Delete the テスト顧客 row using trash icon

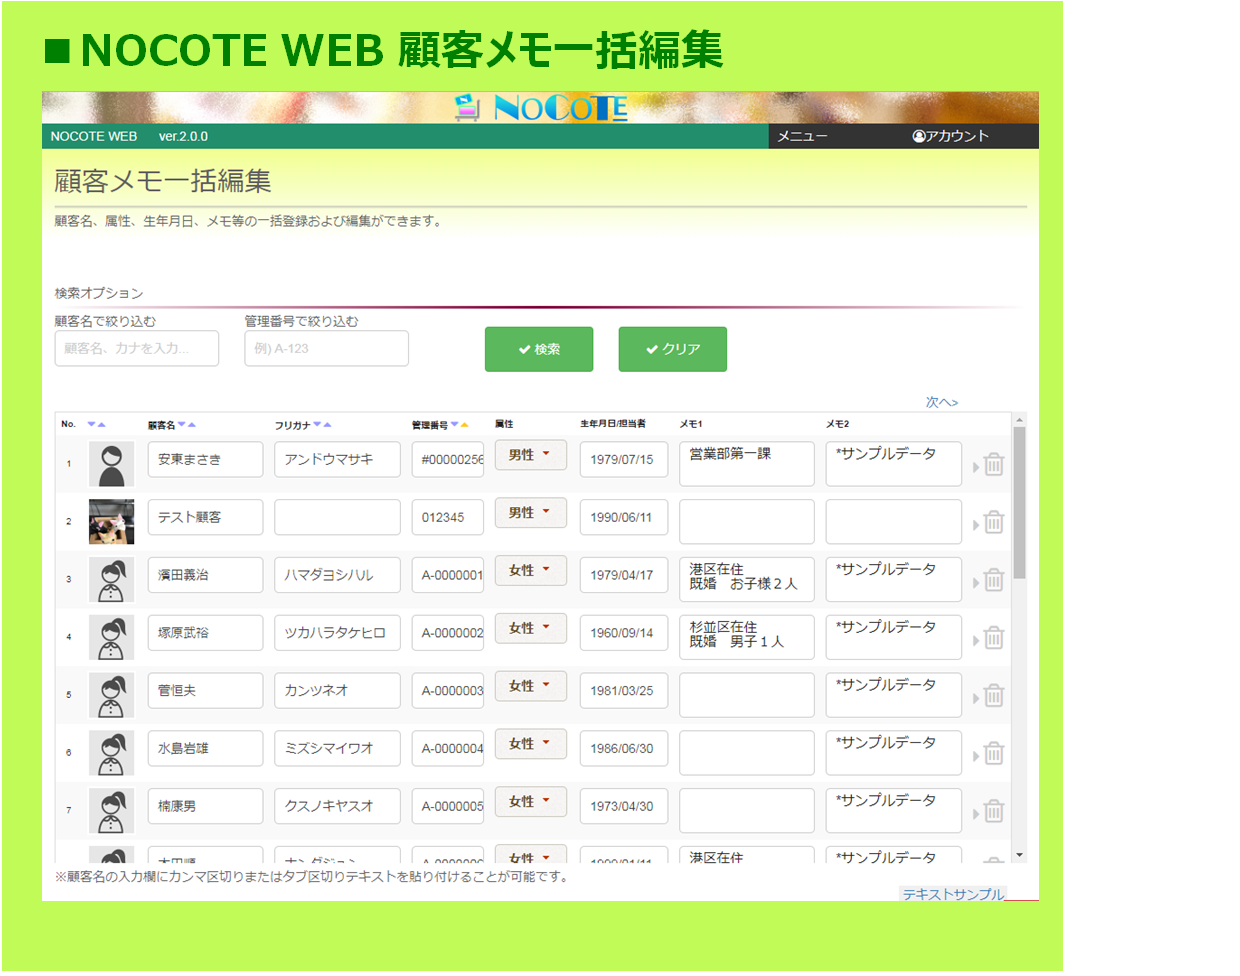(x=993, y=523)
